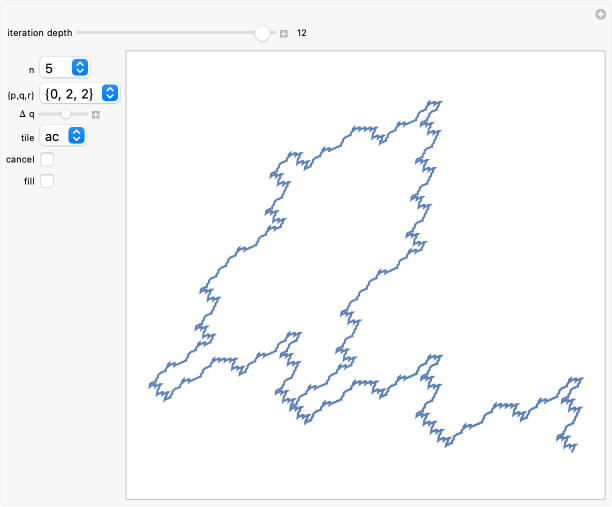This screenshot has width=612, height=507.
Task: Click the iteration depth value 12
Action: (x=301, y=33)
